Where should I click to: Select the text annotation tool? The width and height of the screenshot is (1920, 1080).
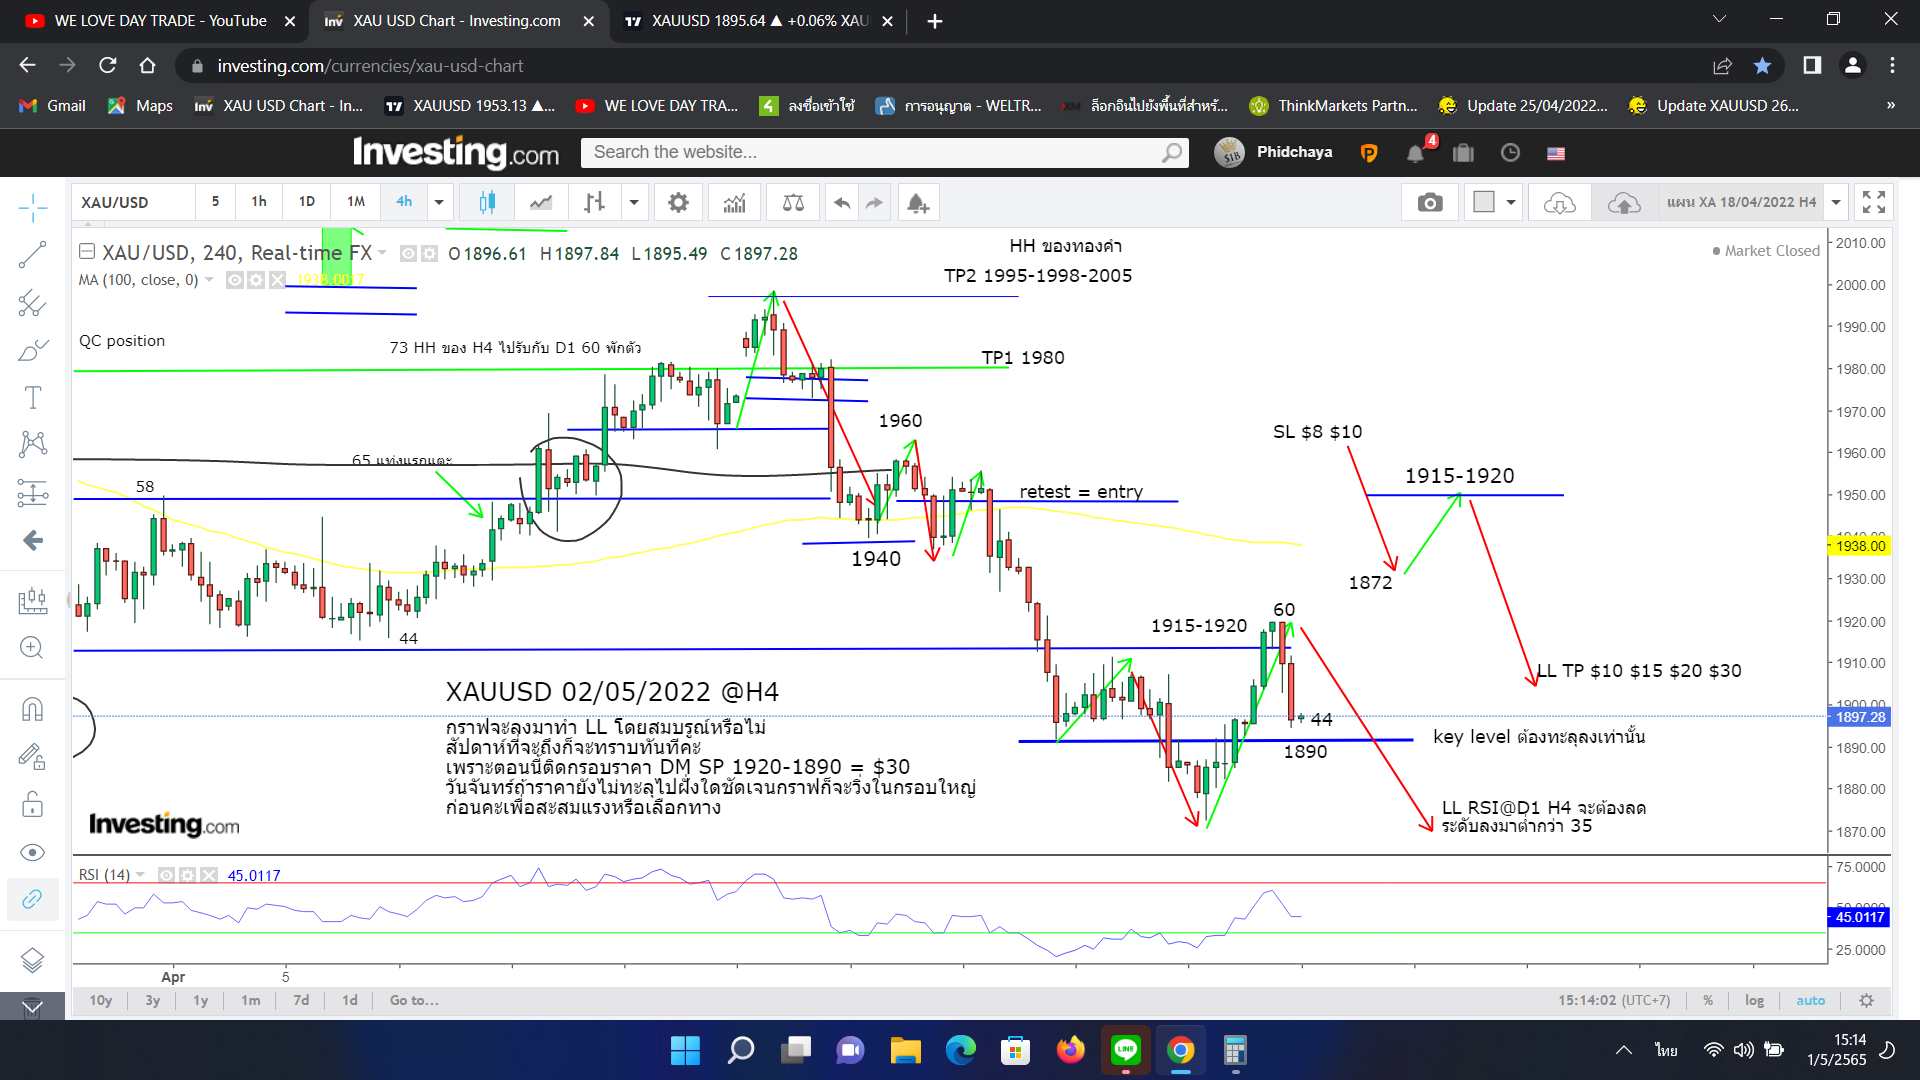(32, 397)
